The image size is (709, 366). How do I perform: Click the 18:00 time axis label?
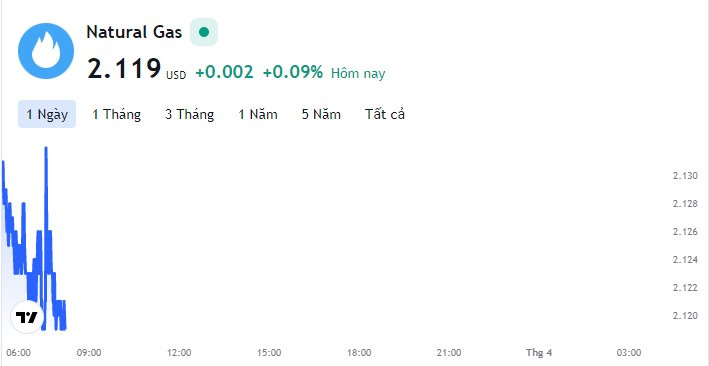pos(359,353)
